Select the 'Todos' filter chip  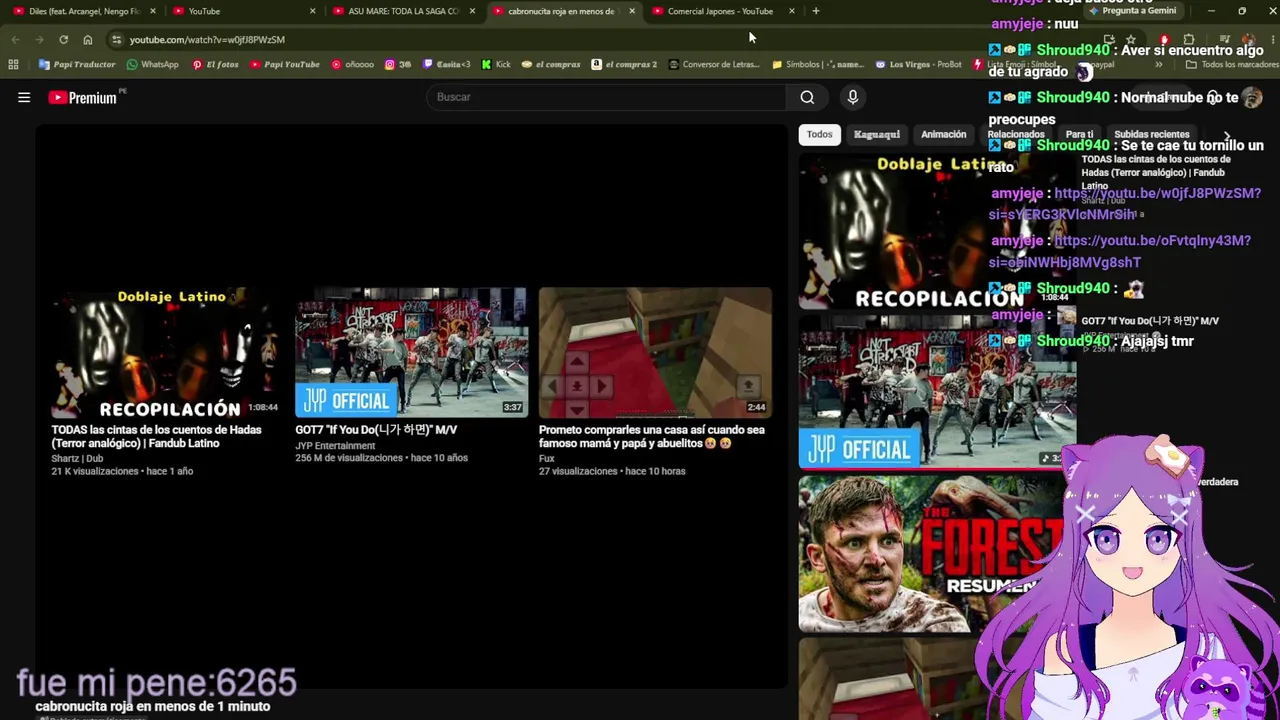click(819, 134)
